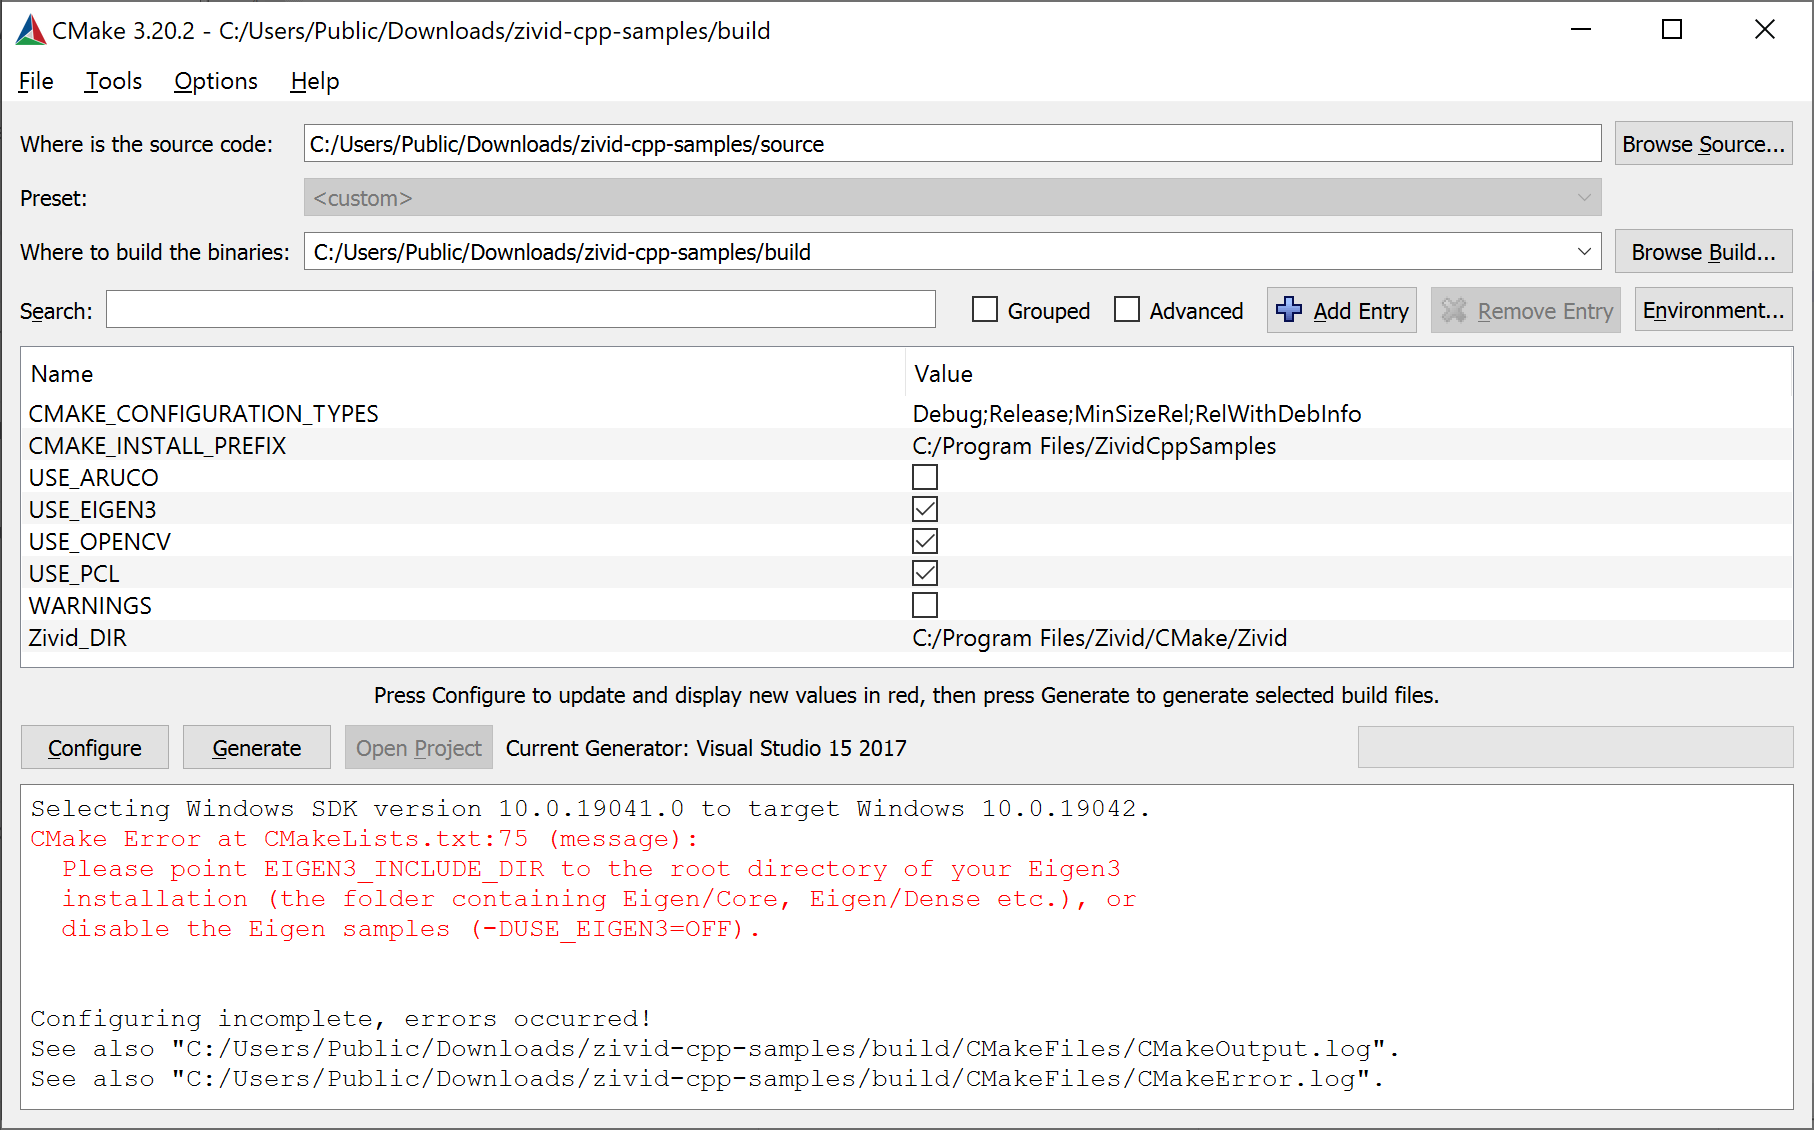Click the build binaries path text
1814x1130 pixels.
coord(562,252)
